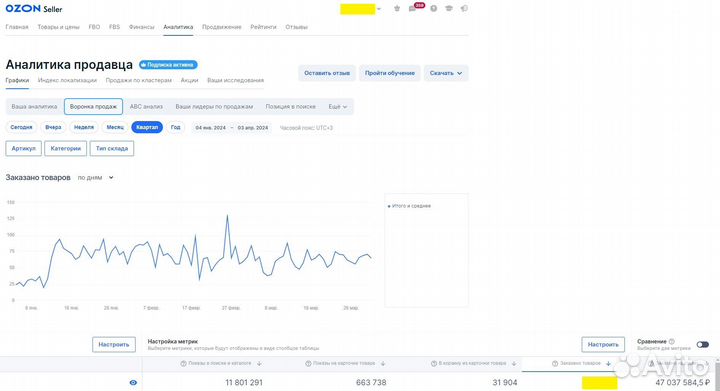Sort by Показы в поиске и каталоге arrow

coord(259,363)
